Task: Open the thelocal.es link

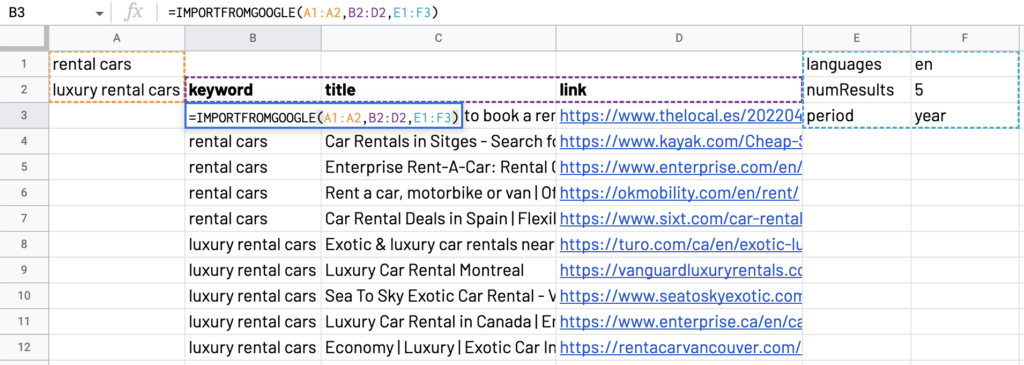Action: tap(681, 116)
